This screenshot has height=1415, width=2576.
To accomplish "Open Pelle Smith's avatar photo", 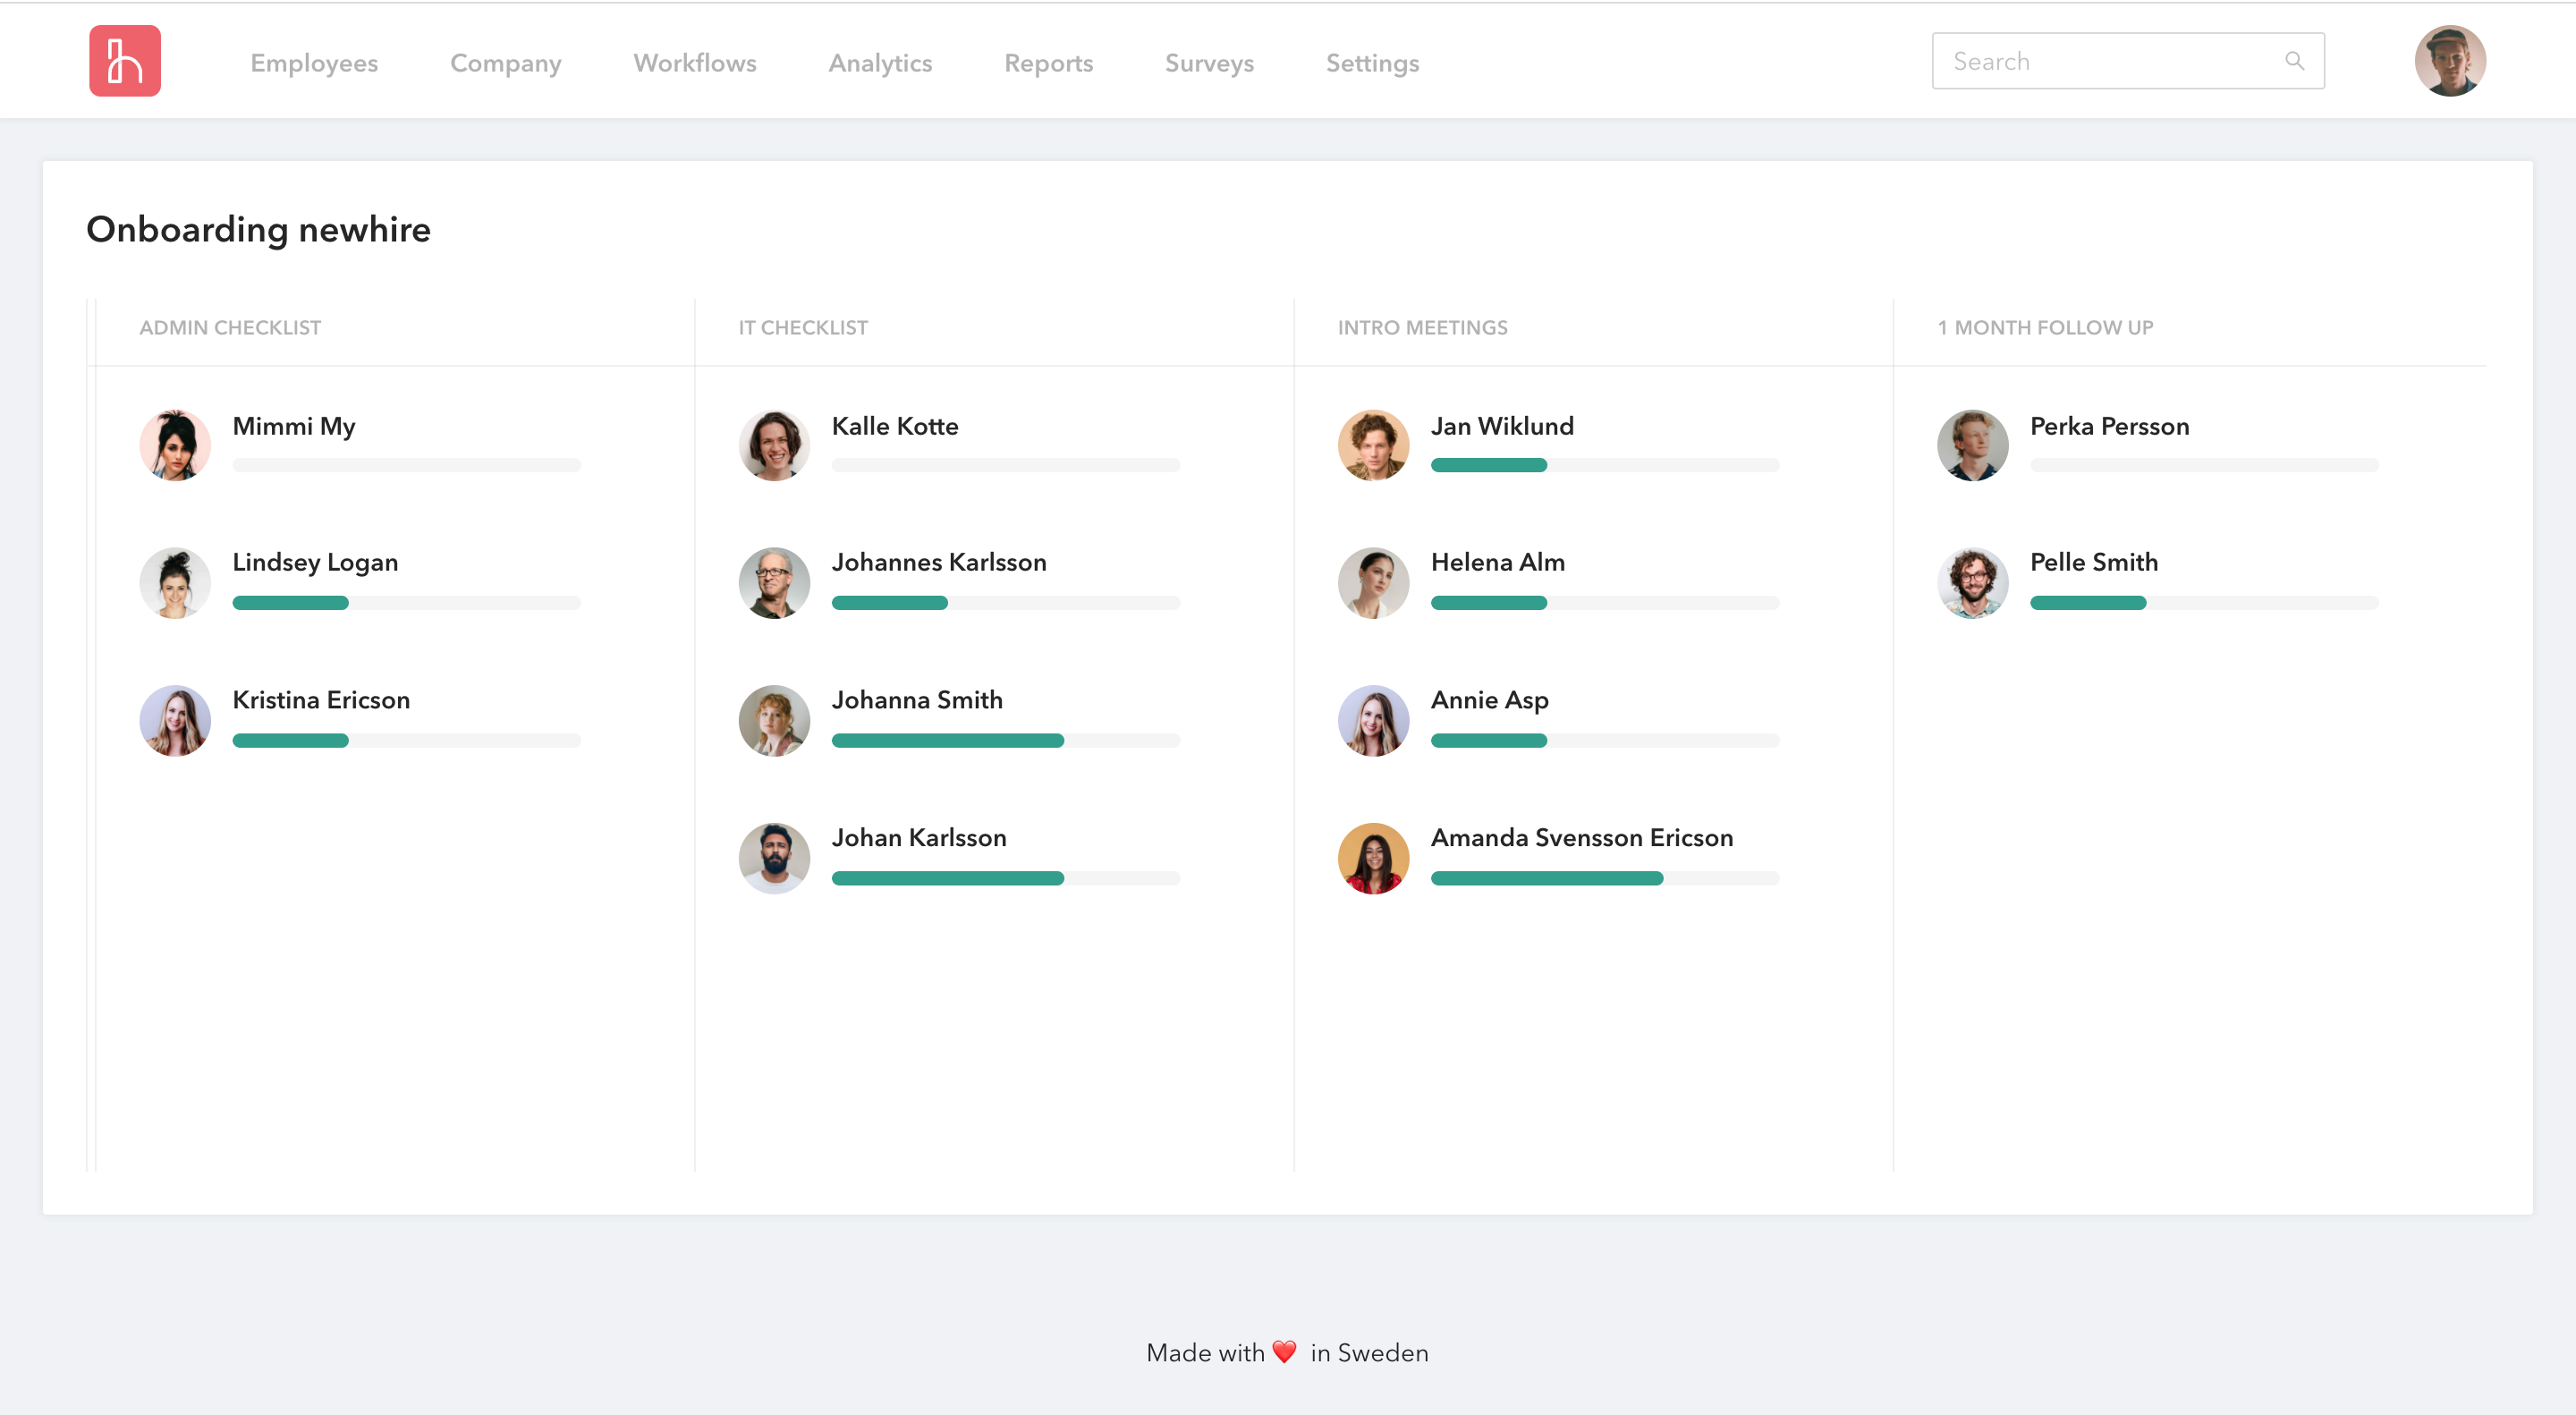I will (1972, 583).
